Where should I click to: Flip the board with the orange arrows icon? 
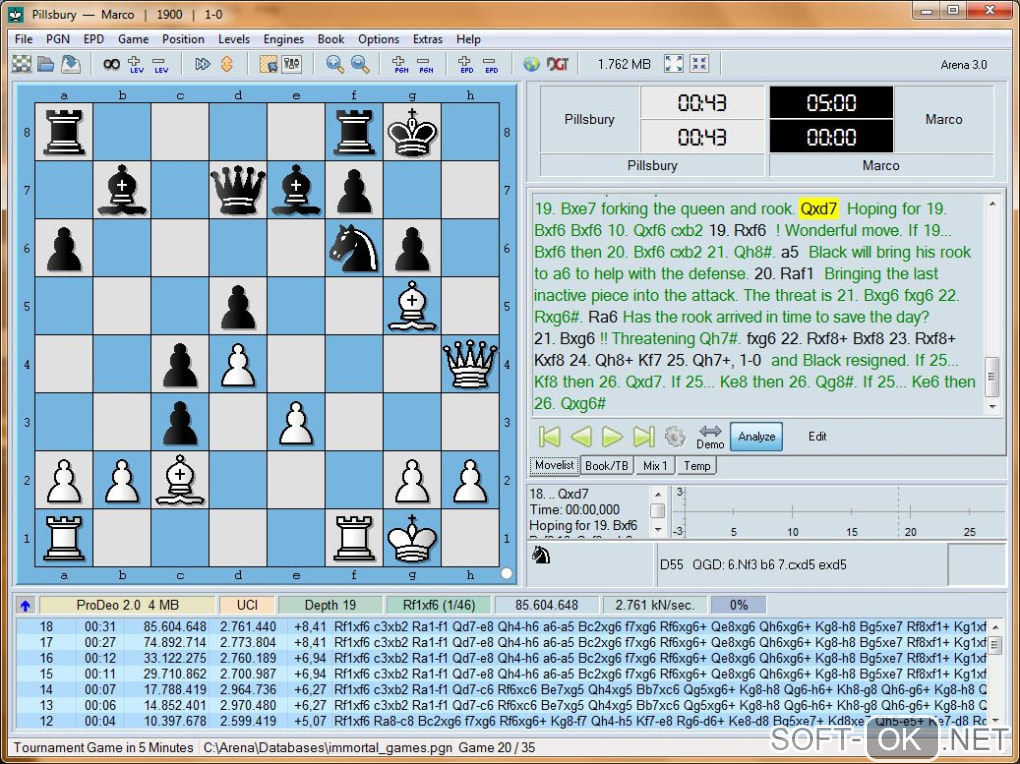coord(227,64)
